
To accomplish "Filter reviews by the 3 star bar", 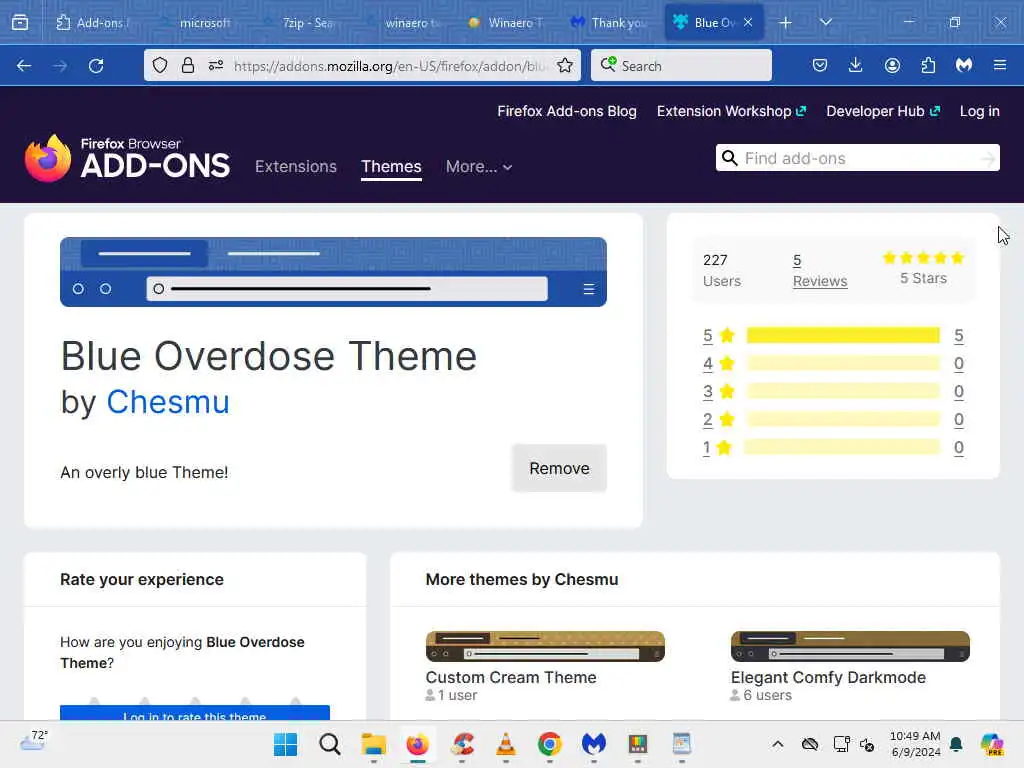I will pos(843,391).
